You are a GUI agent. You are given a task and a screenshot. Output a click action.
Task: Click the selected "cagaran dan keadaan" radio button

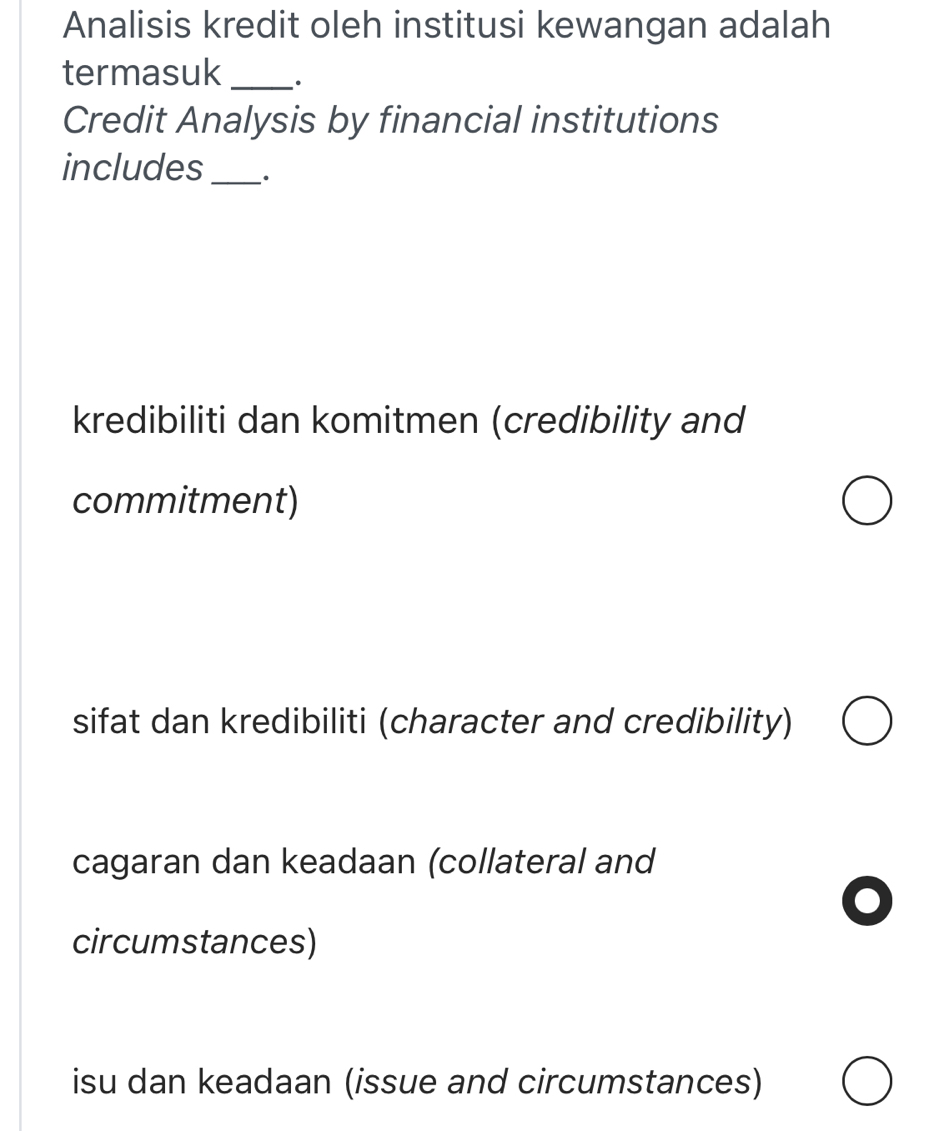click(866, 901)
